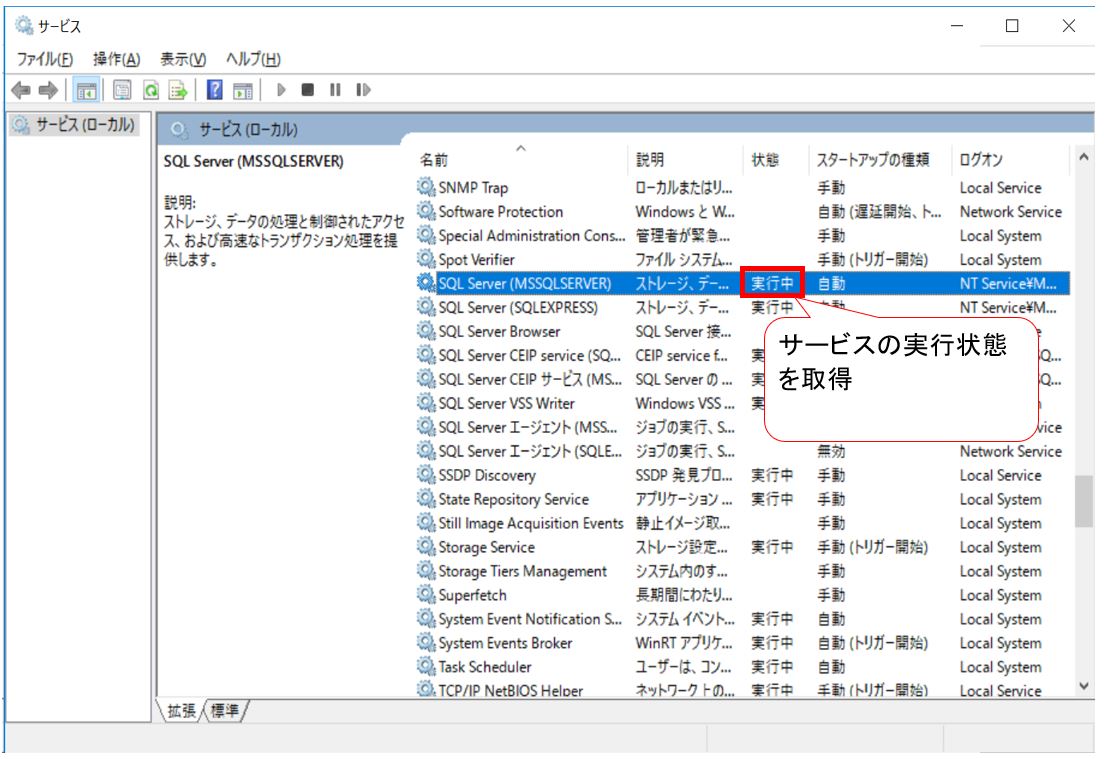Select SQL Server CEIP サービス (MS... row
The height and width of the screenshot is (759, 1104).
(743, 380)
